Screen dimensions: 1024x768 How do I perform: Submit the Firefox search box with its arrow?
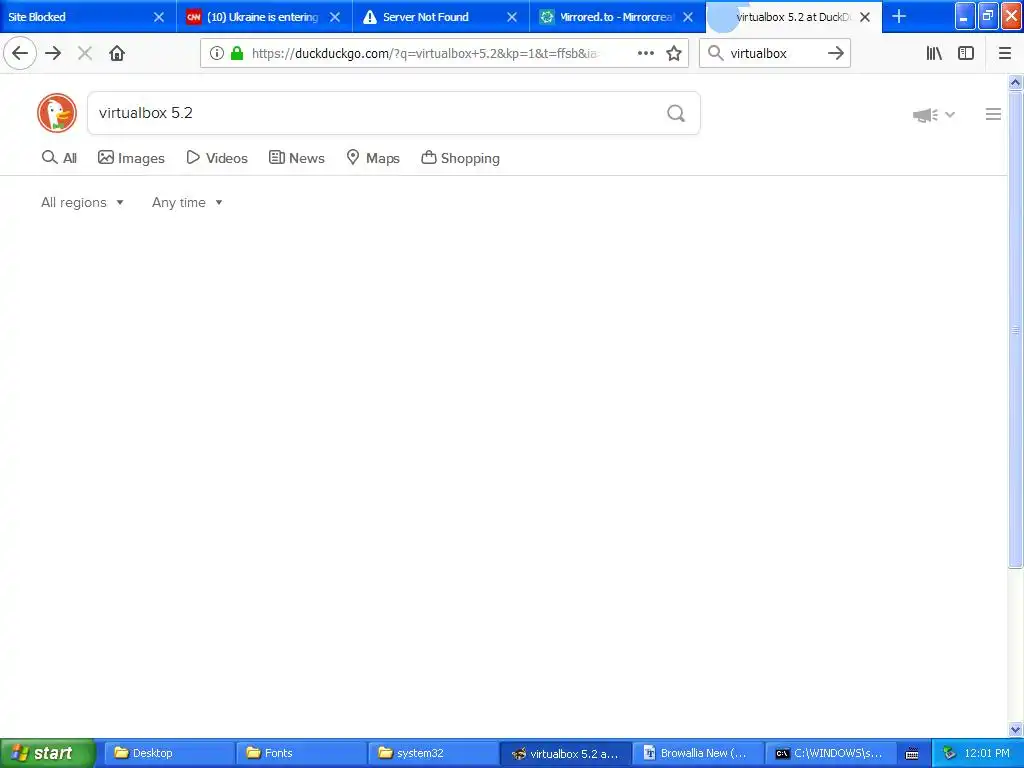click(836, 53)
